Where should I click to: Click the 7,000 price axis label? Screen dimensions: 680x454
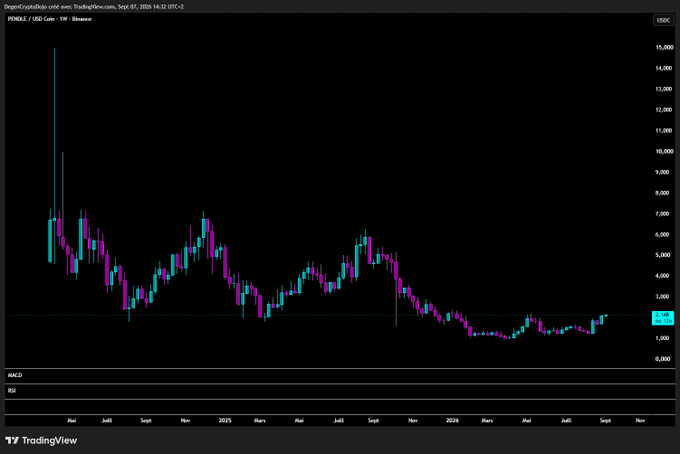click(664, 214)
